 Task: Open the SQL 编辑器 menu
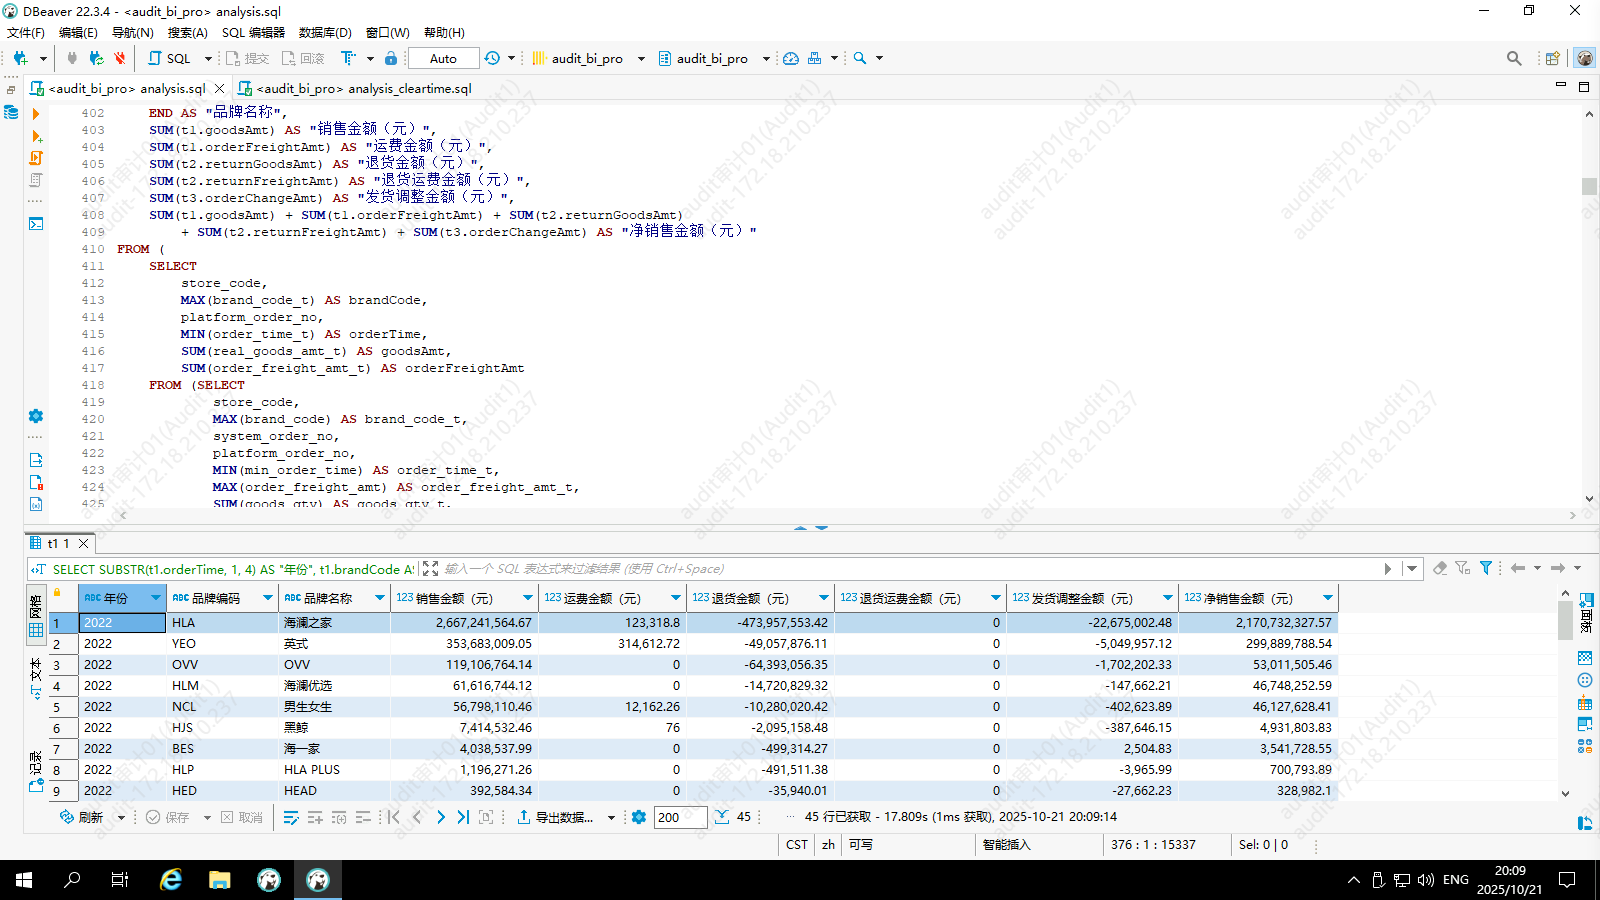coord(253,32)
